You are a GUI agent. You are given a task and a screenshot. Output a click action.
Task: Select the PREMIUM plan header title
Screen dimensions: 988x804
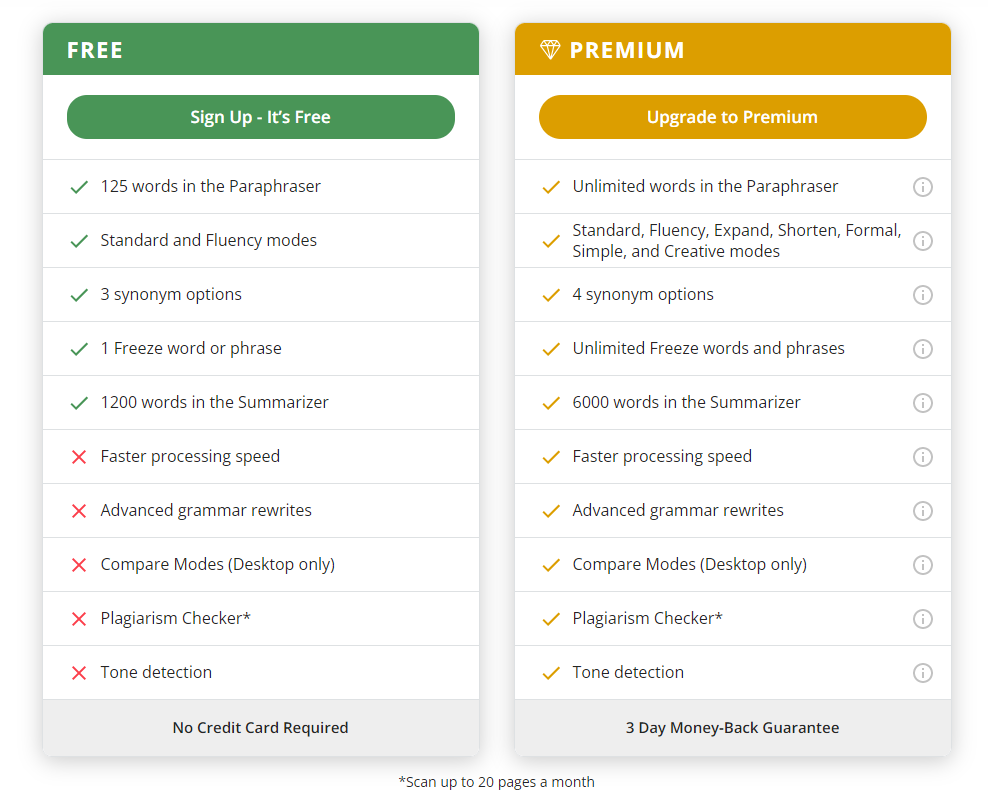coord(627,50)
